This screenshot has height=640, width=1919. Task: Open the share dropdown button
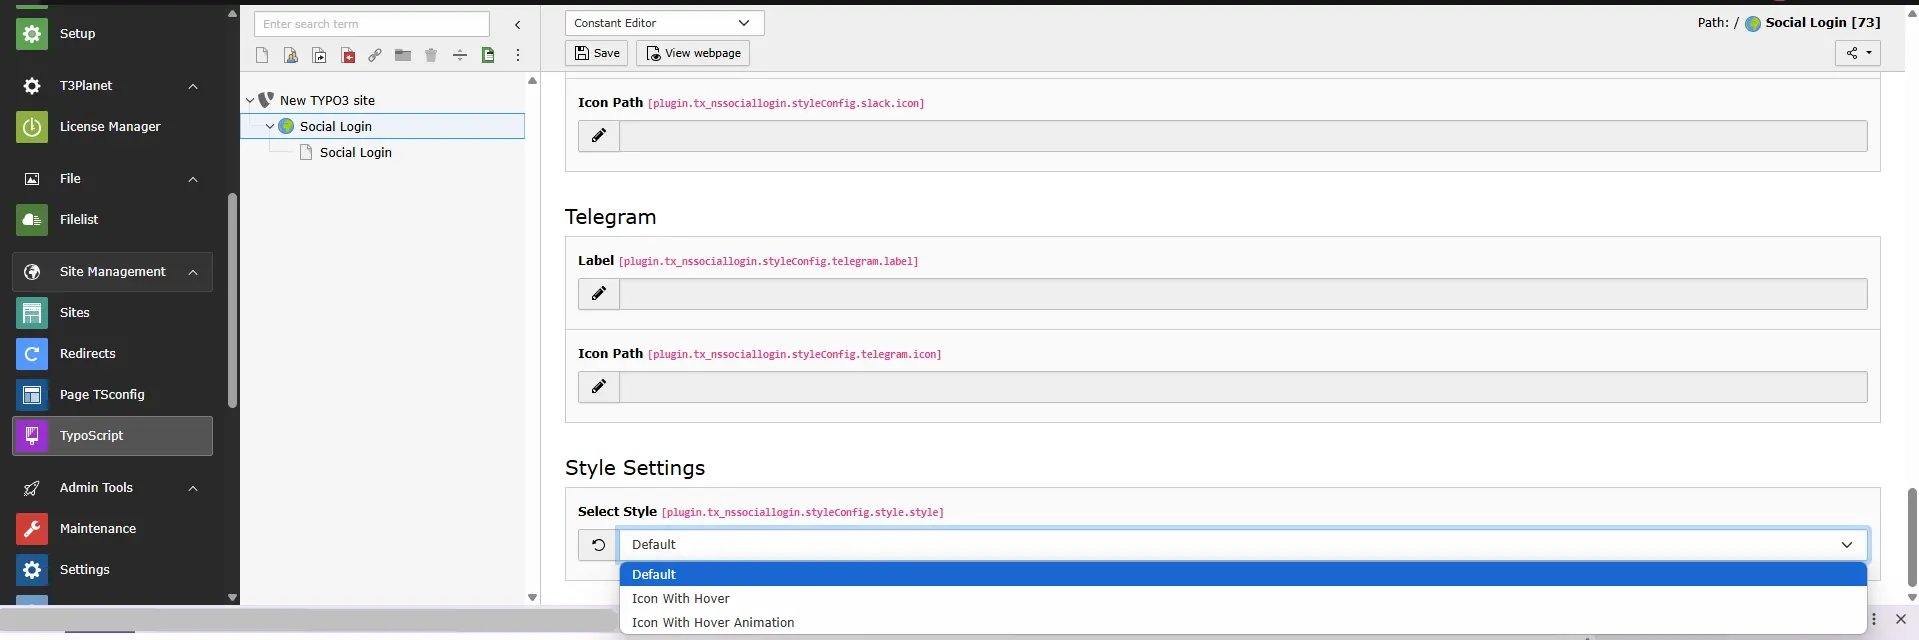point(1858,53)
